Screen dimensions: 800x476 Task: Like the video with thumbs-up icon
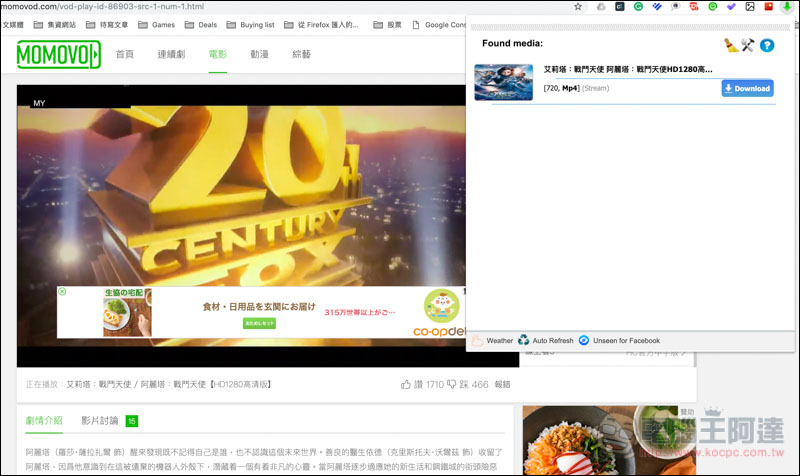tap(406, 384)
